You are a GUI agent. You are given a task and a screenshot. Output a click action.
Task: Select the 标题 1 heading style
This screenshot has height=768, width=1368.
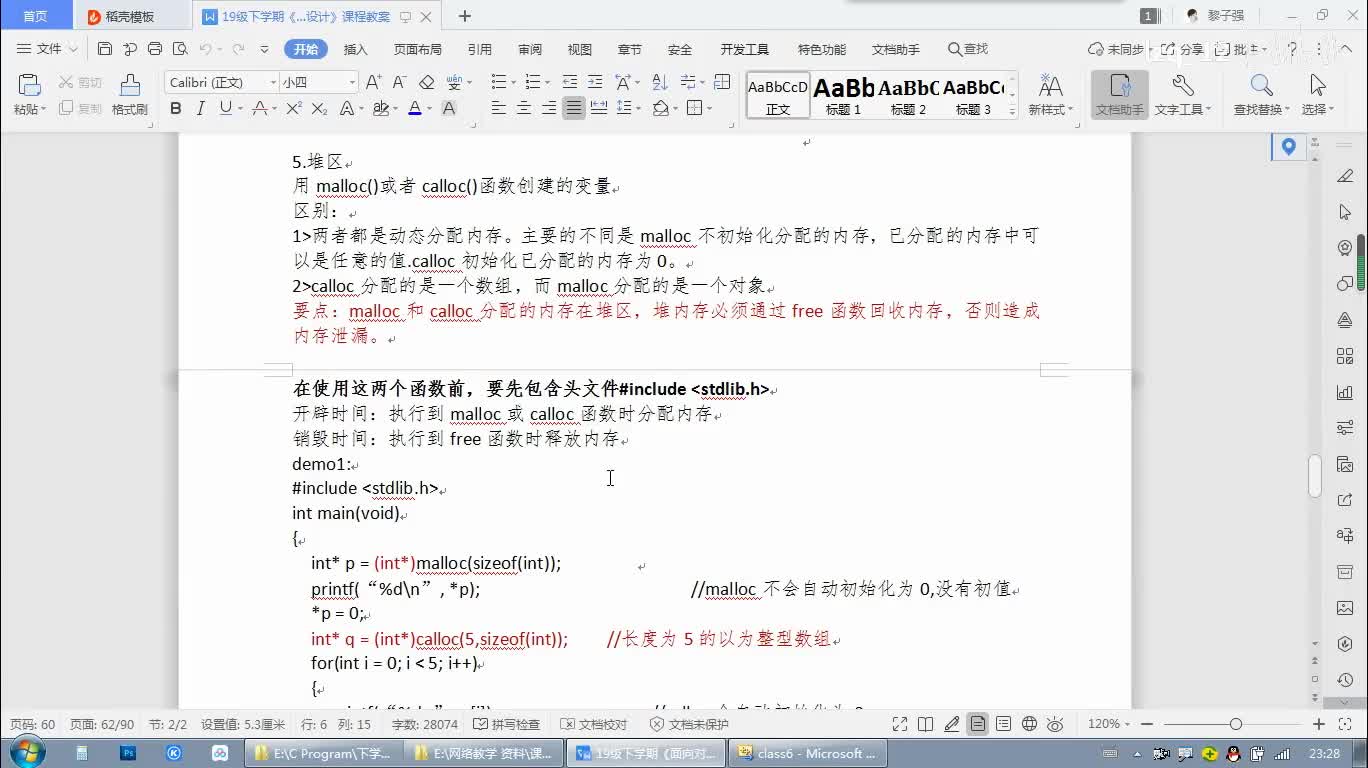(x=843, y=96)
